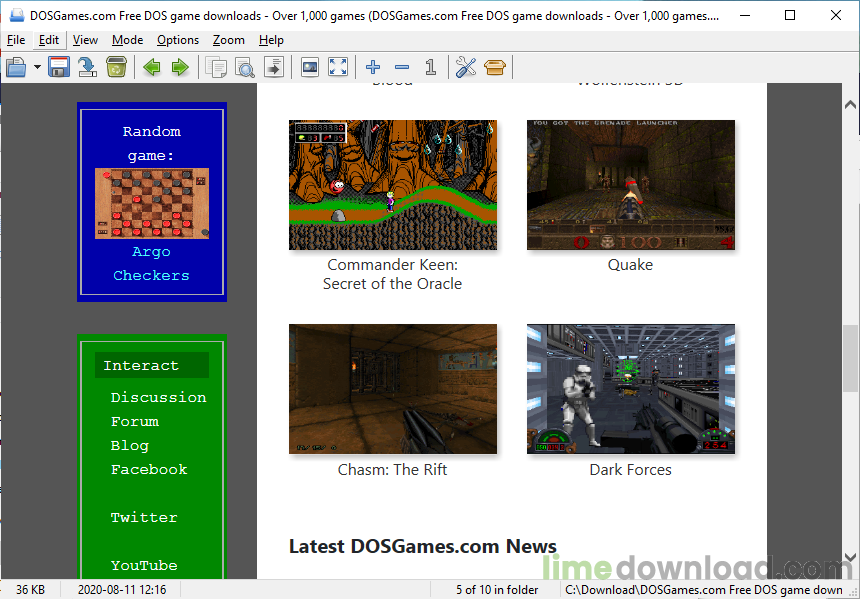Click the scroll up arrow of the scrollbar
This screenshot has width=860, height=599.
coord(850,104)
